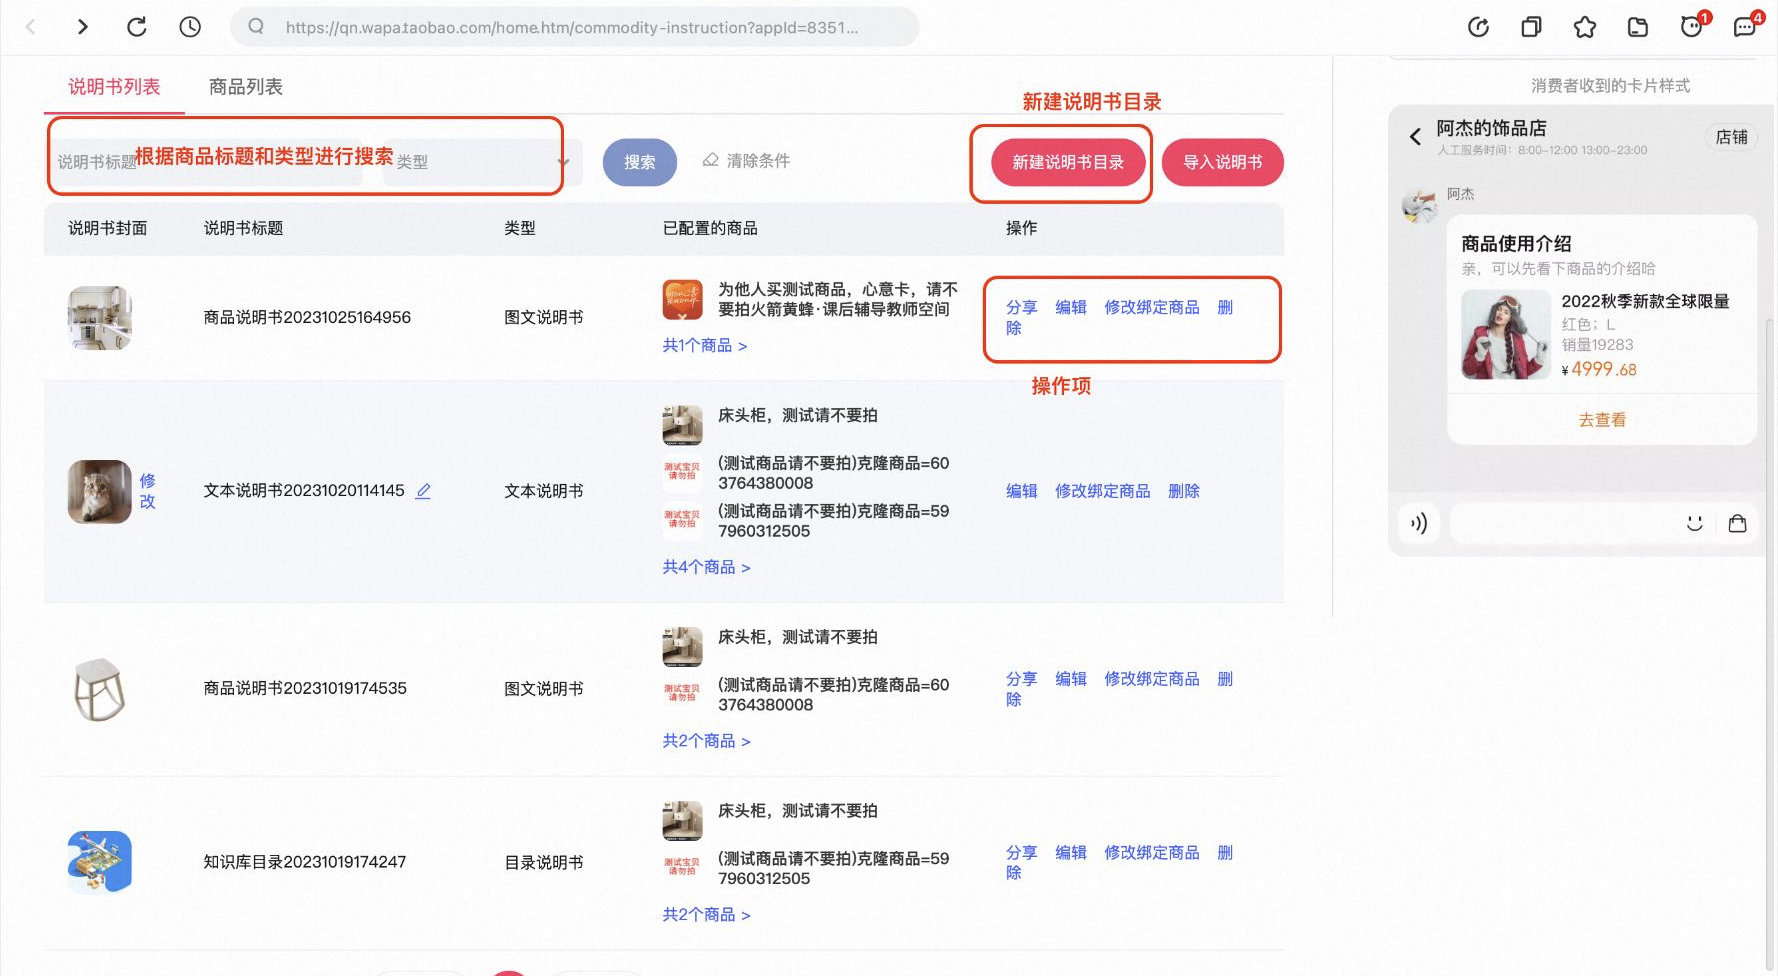Click 分享 for 知识库目录20231019174247

pyautogui.click(x=1021, y=853)
